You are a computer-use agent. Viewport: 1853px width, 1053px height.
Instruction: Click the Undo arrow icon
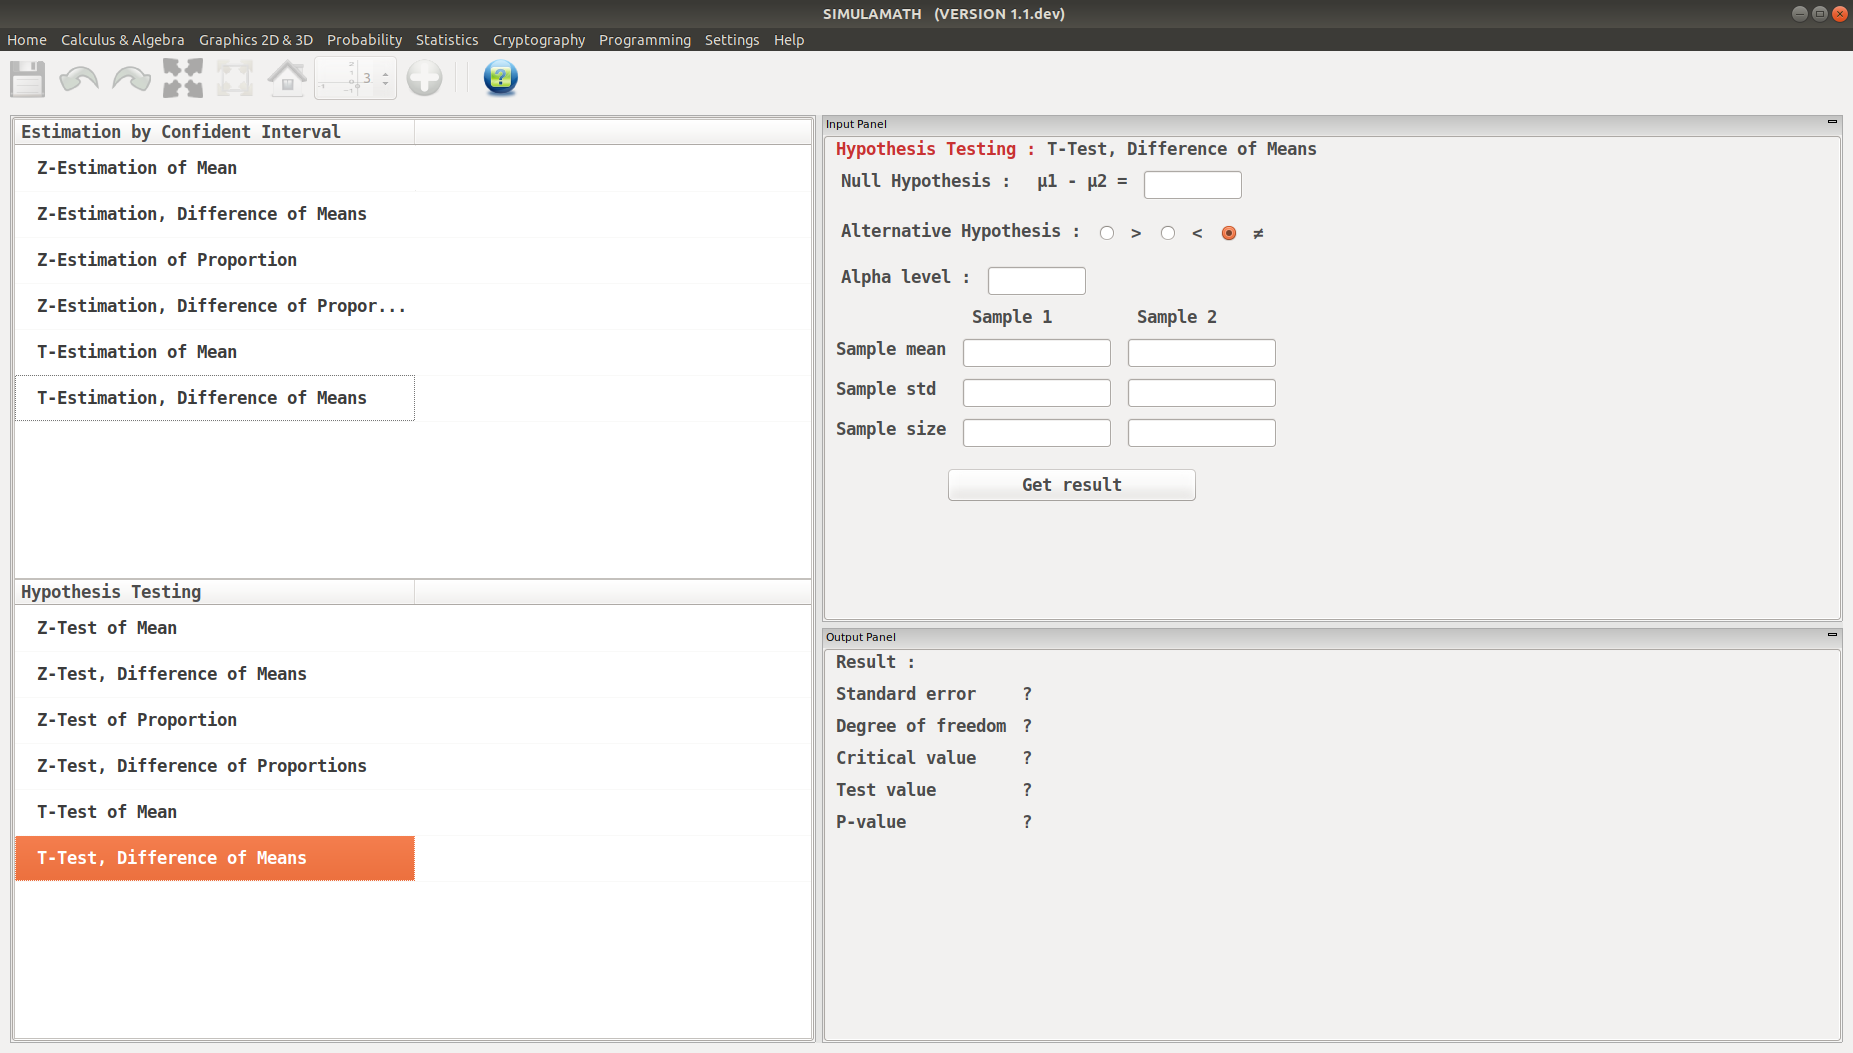pos(79,79)
